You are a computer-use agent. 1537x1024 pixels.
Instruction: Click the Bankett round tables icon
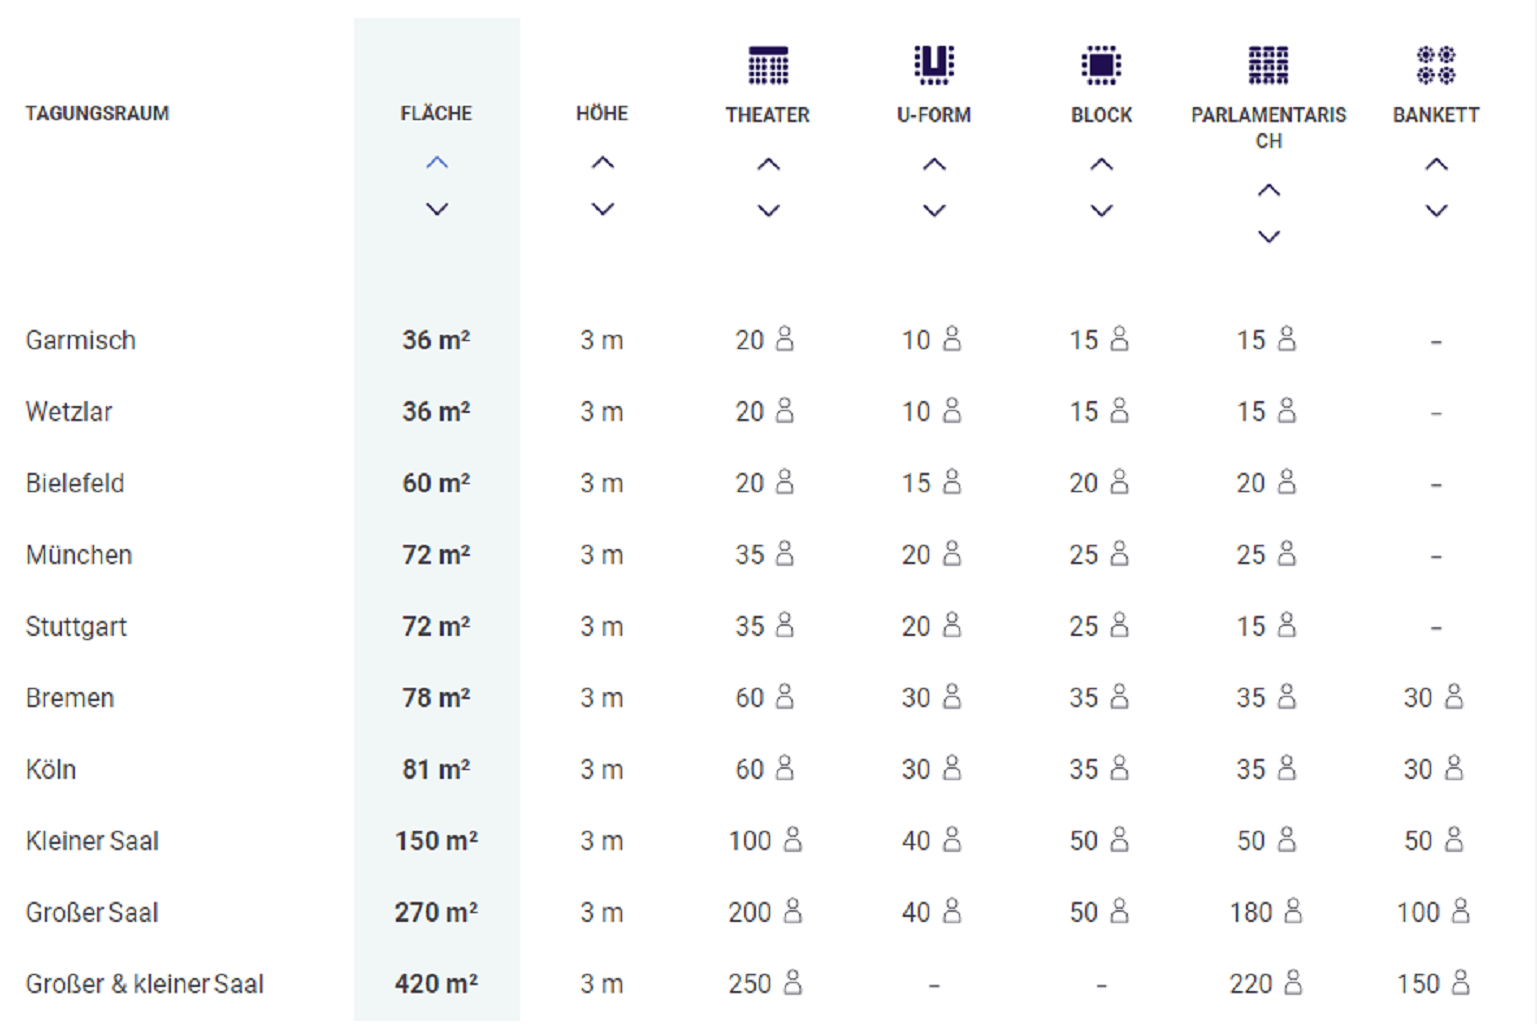(1436, 66)
